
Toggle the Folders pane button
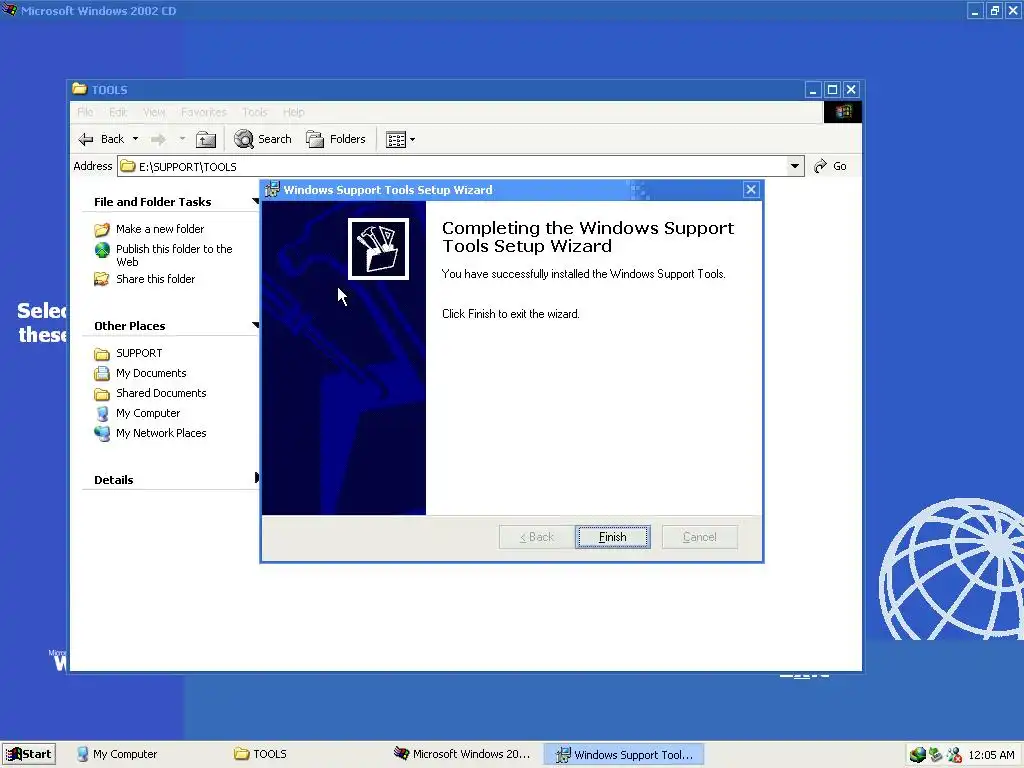coord(336,139)
